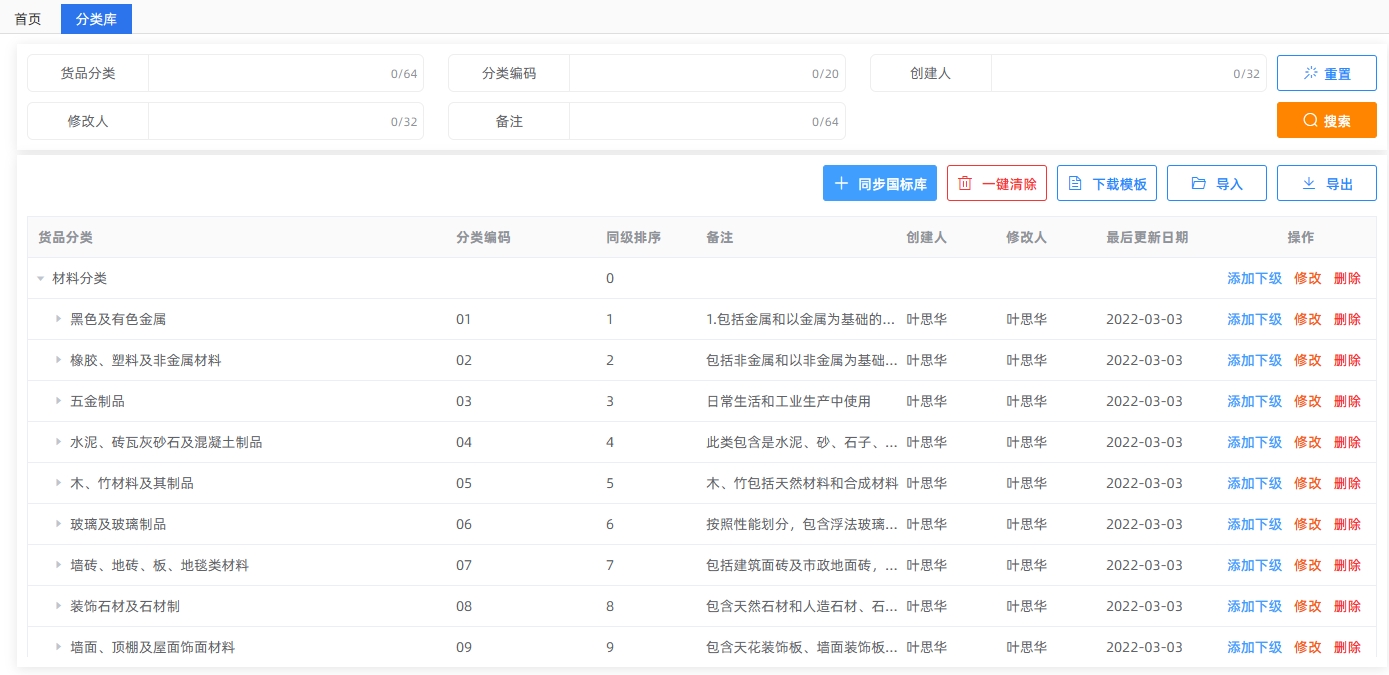Image resolution: width=1389 pixels, height=675 pixels.
Task: Click 修改 for 五金制品
Action: (x=1307, y=402)
